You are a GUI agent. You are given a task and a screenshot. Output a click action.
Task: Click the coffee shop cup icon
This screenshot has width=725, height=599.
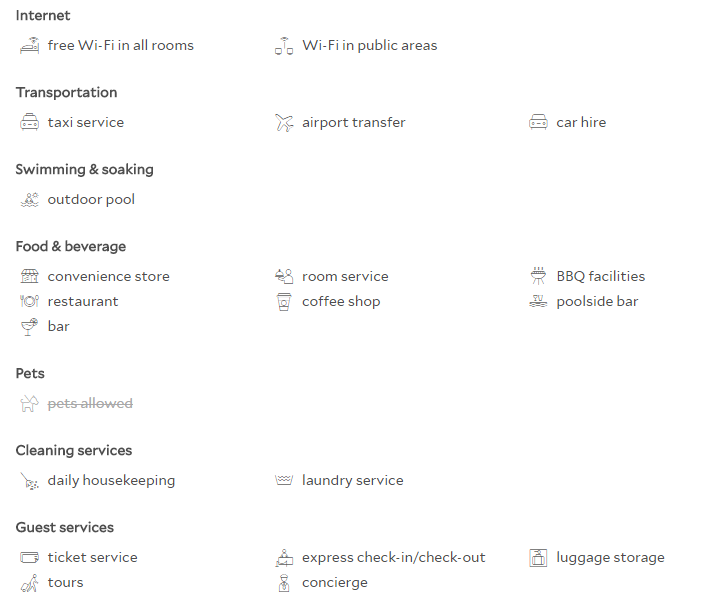[284, 302]
